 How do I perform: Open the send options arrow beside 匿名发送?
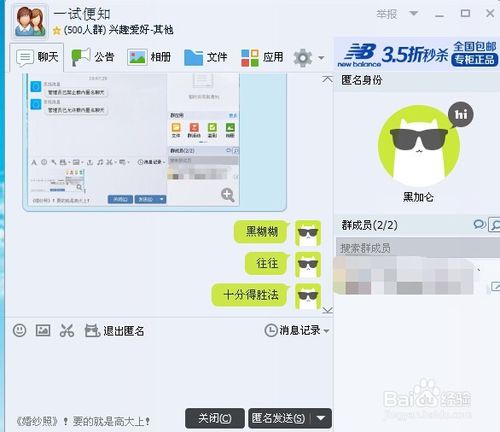[x=321, y=418]
